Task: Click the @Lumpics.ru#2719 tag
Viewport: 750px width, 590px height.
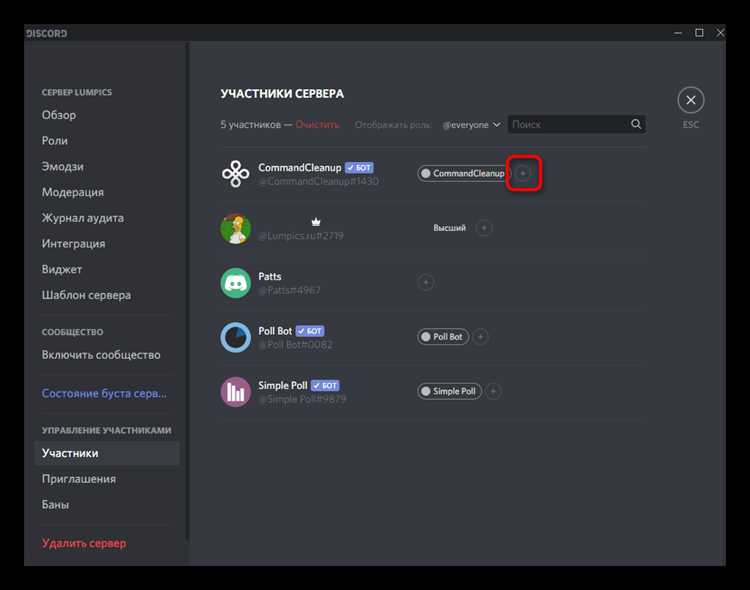Action: tap(301, 236)
